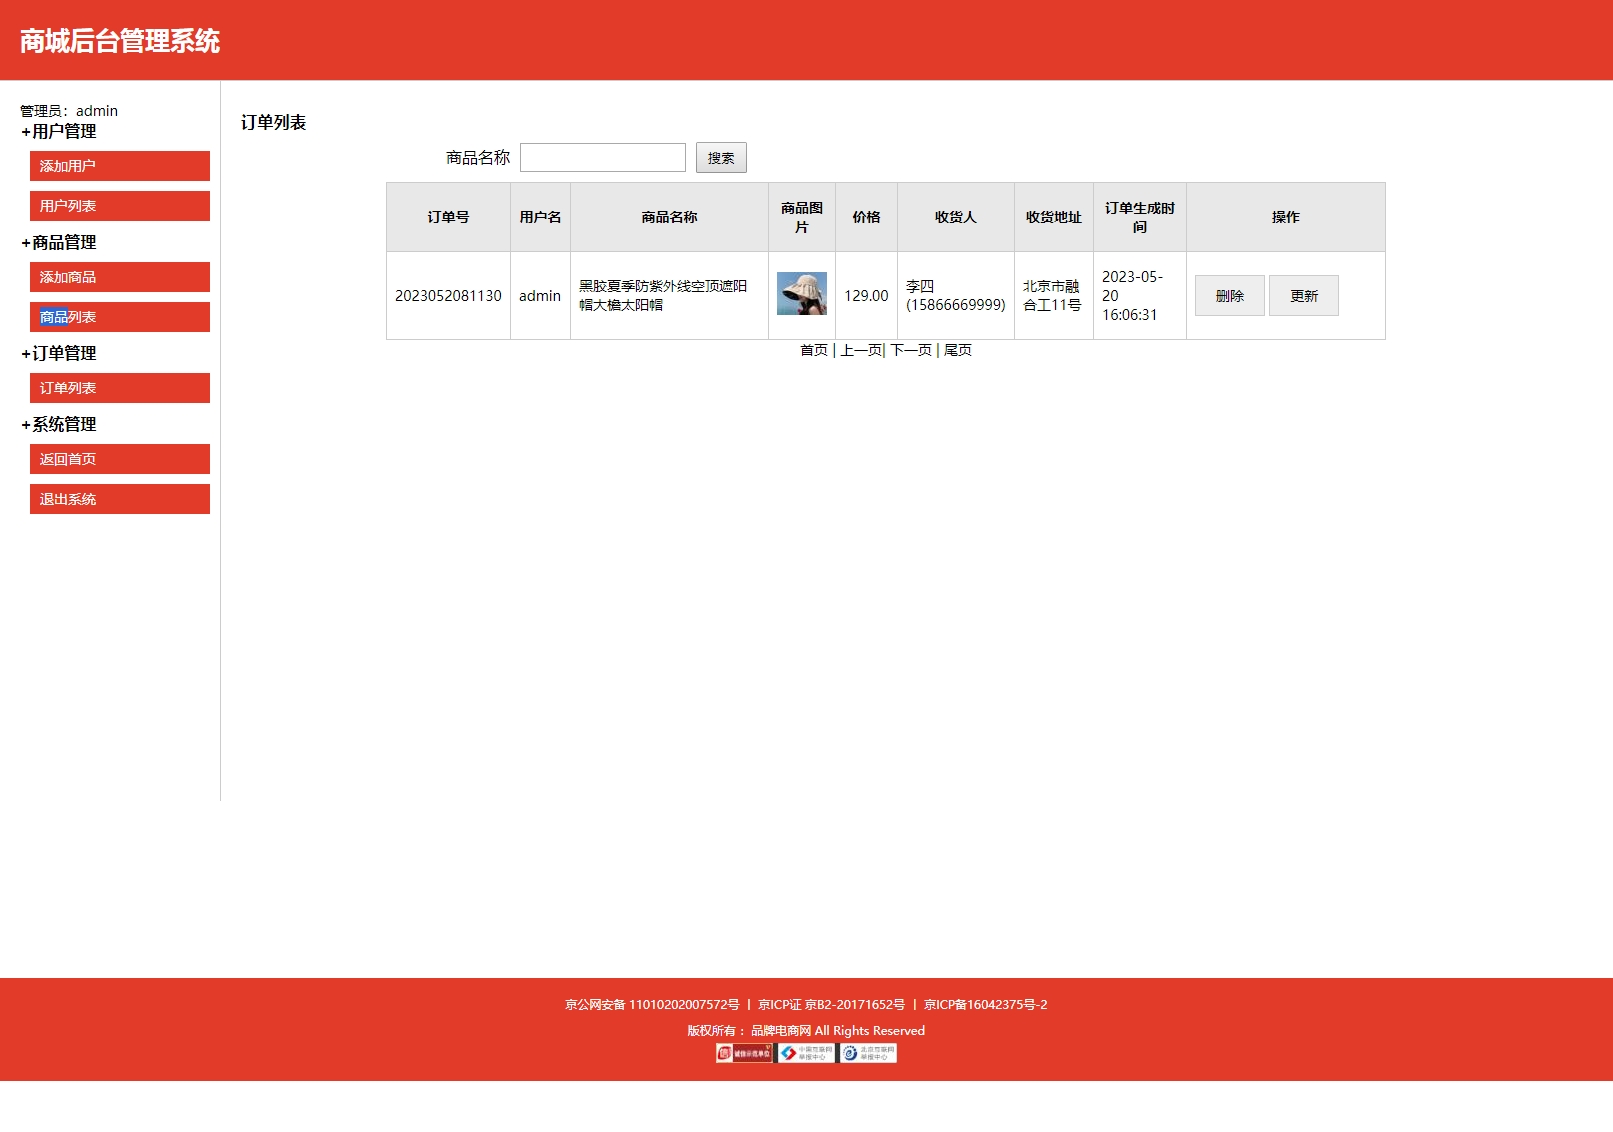Click 返回首页 in the sidebar

[x=119, y=459]
